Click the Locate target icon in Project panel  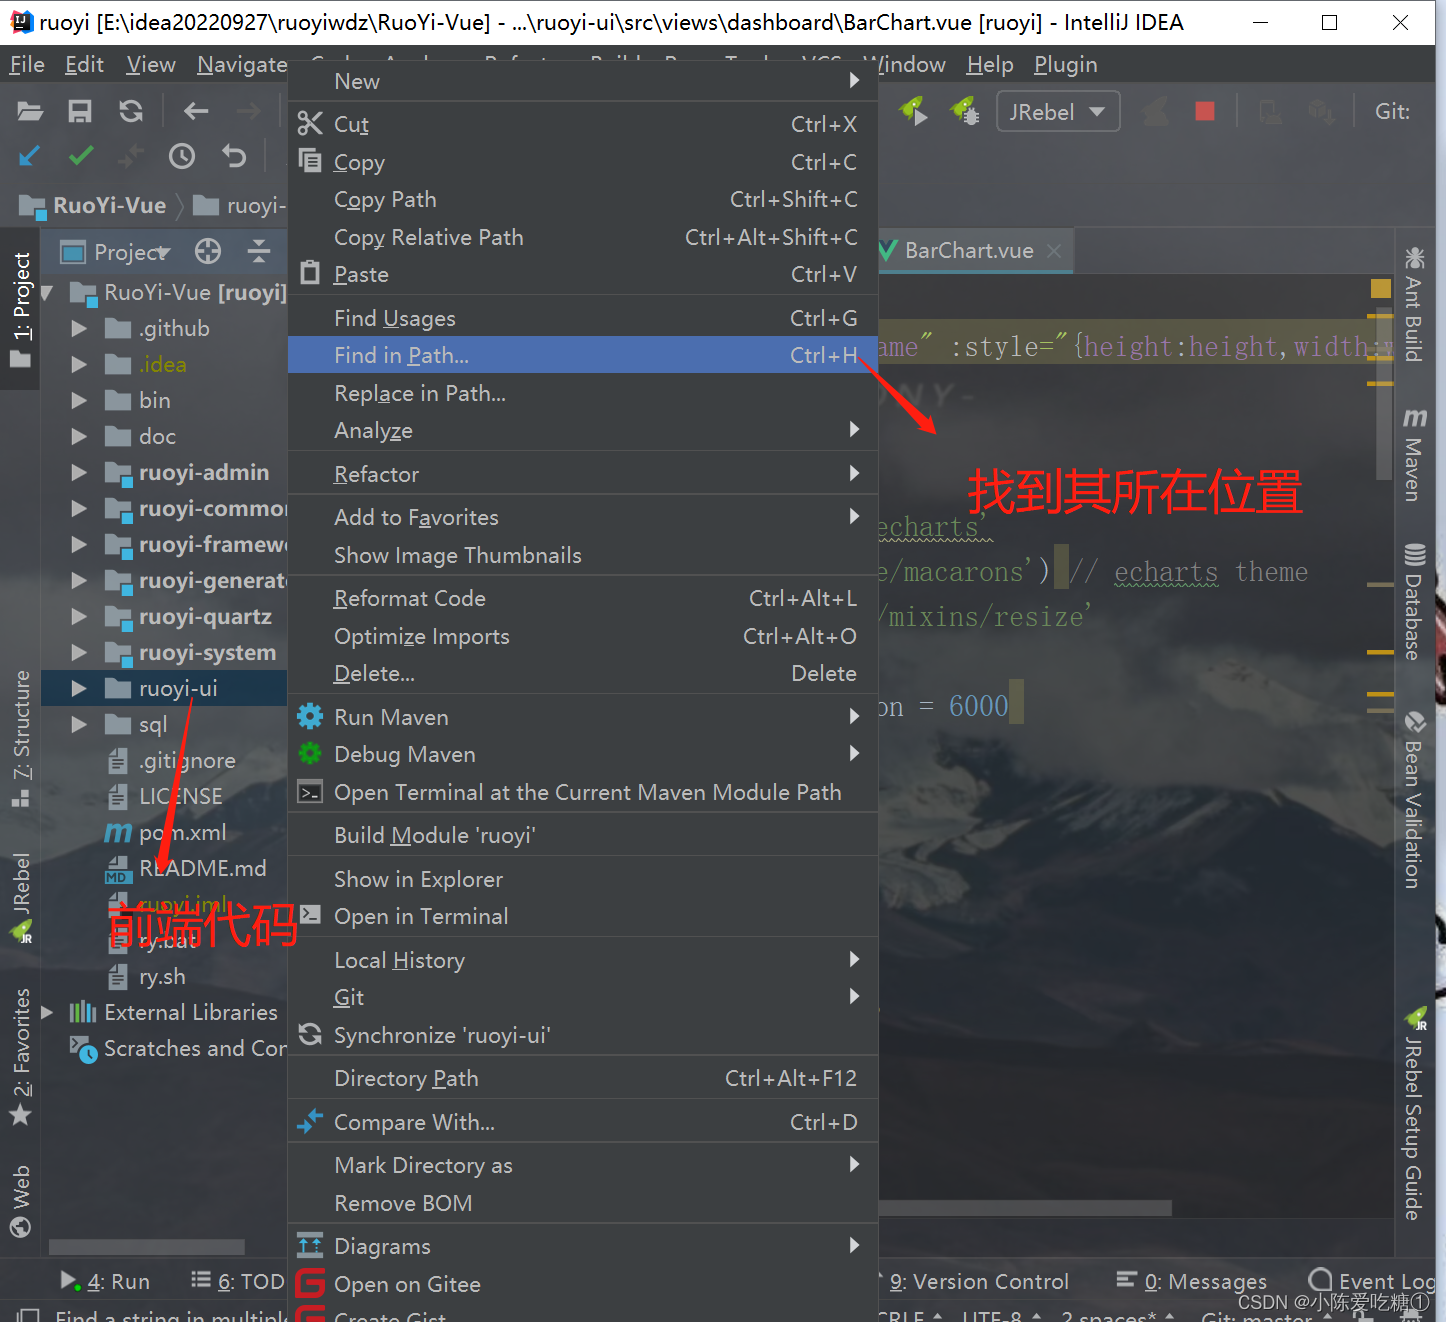pos(208,251)
